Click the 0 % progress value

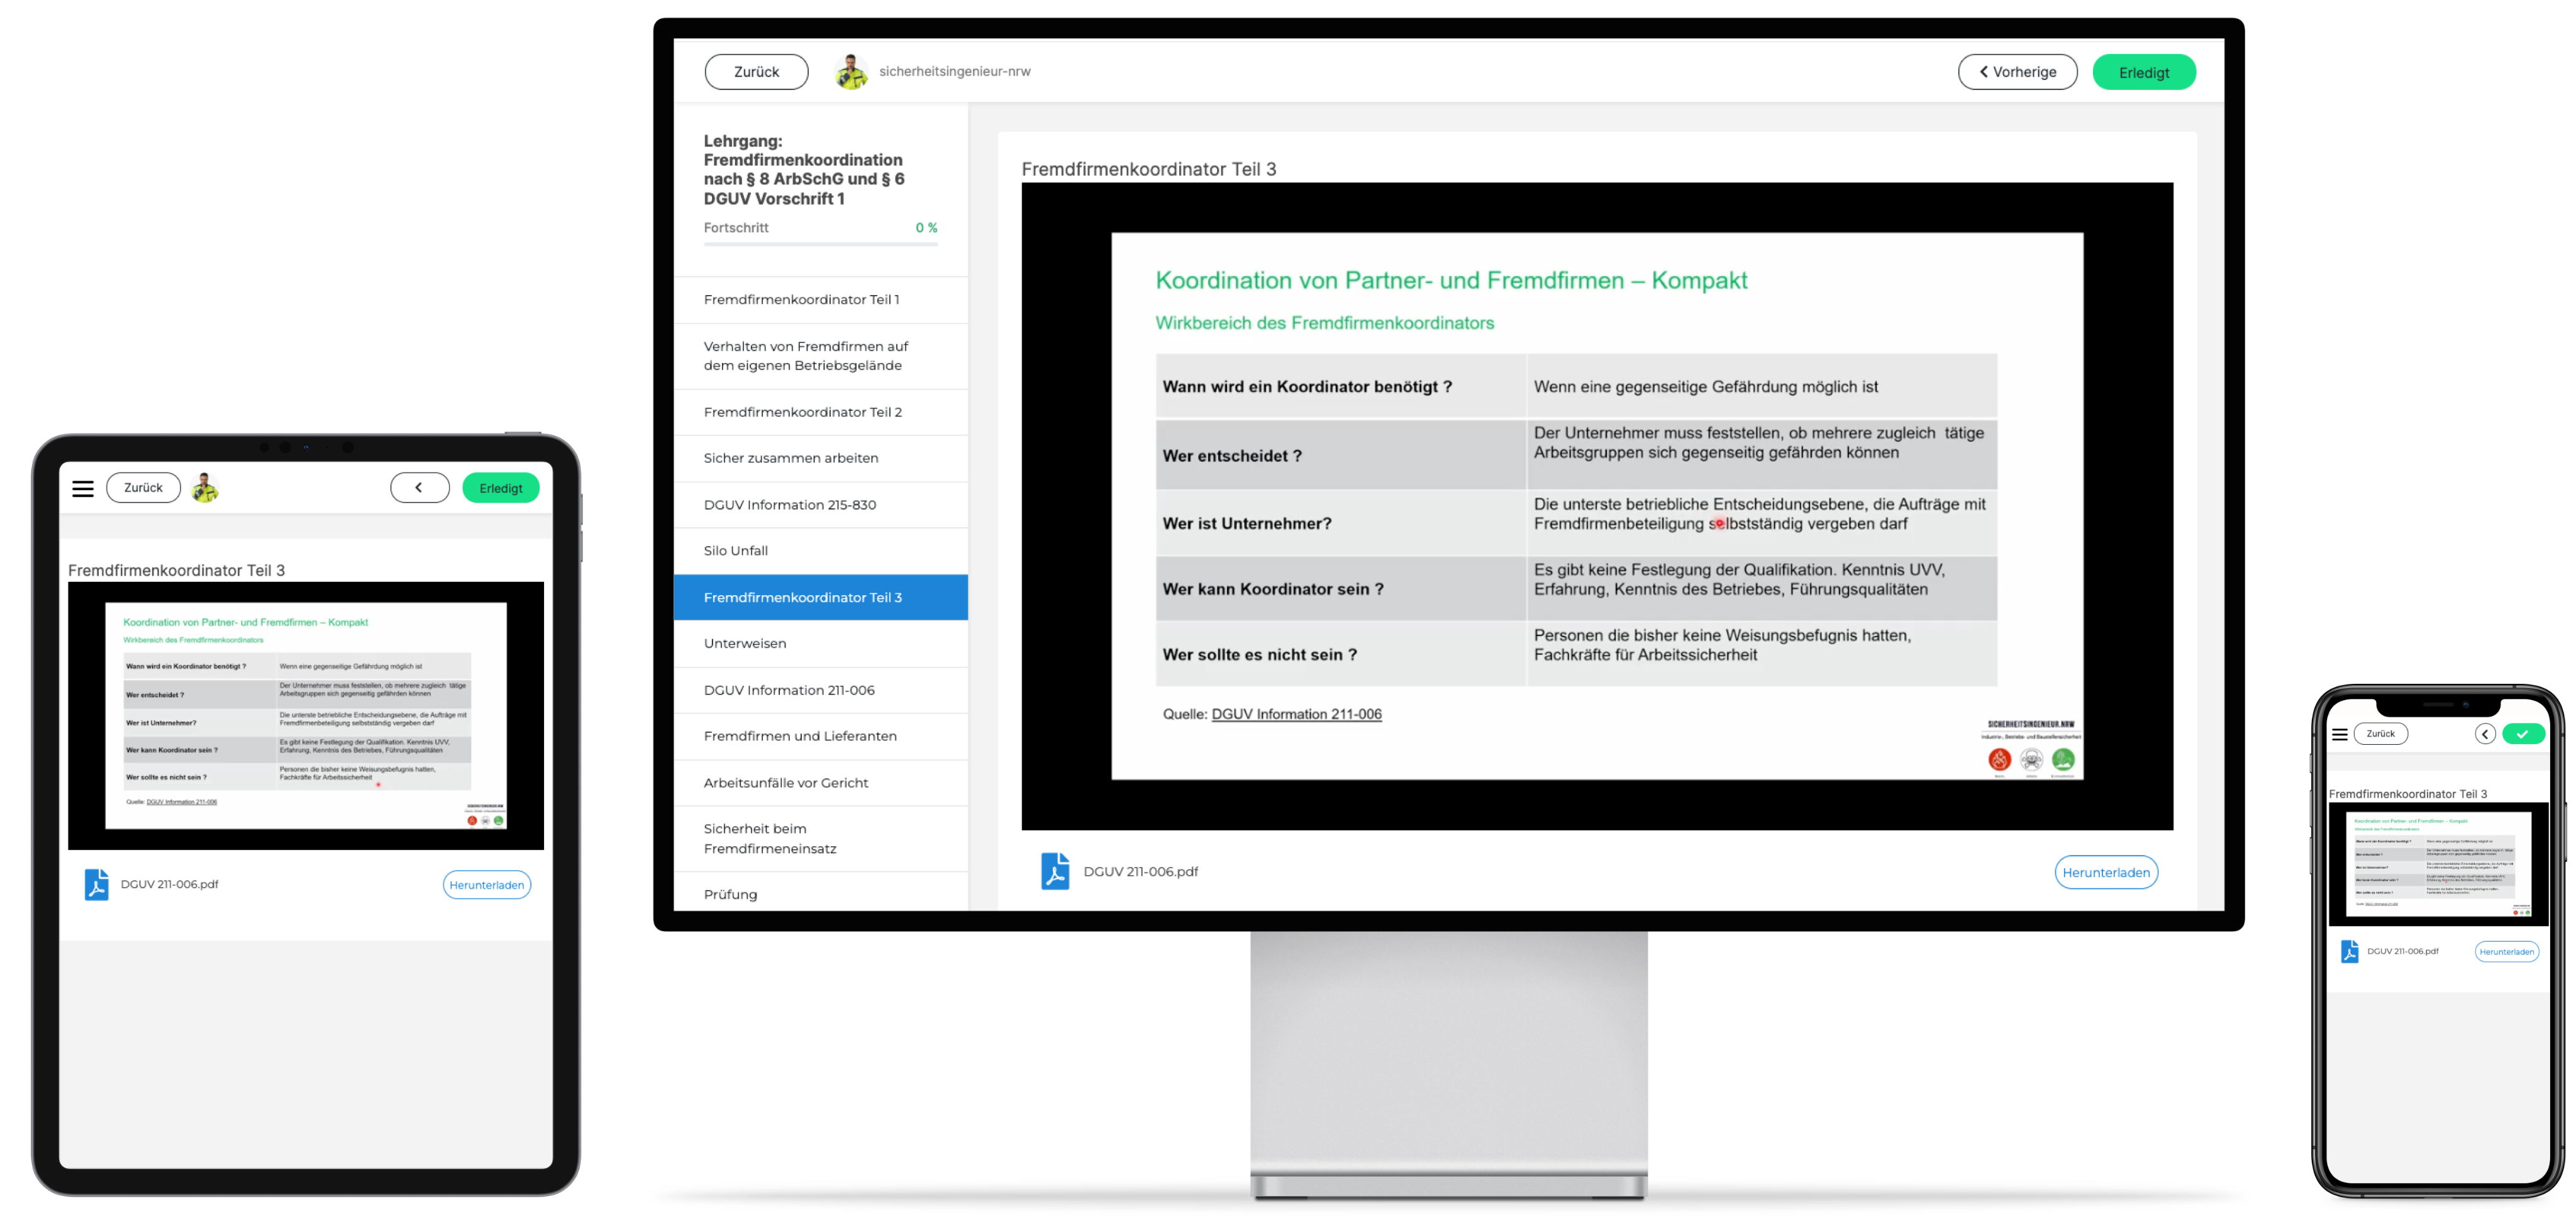point(926,228)
